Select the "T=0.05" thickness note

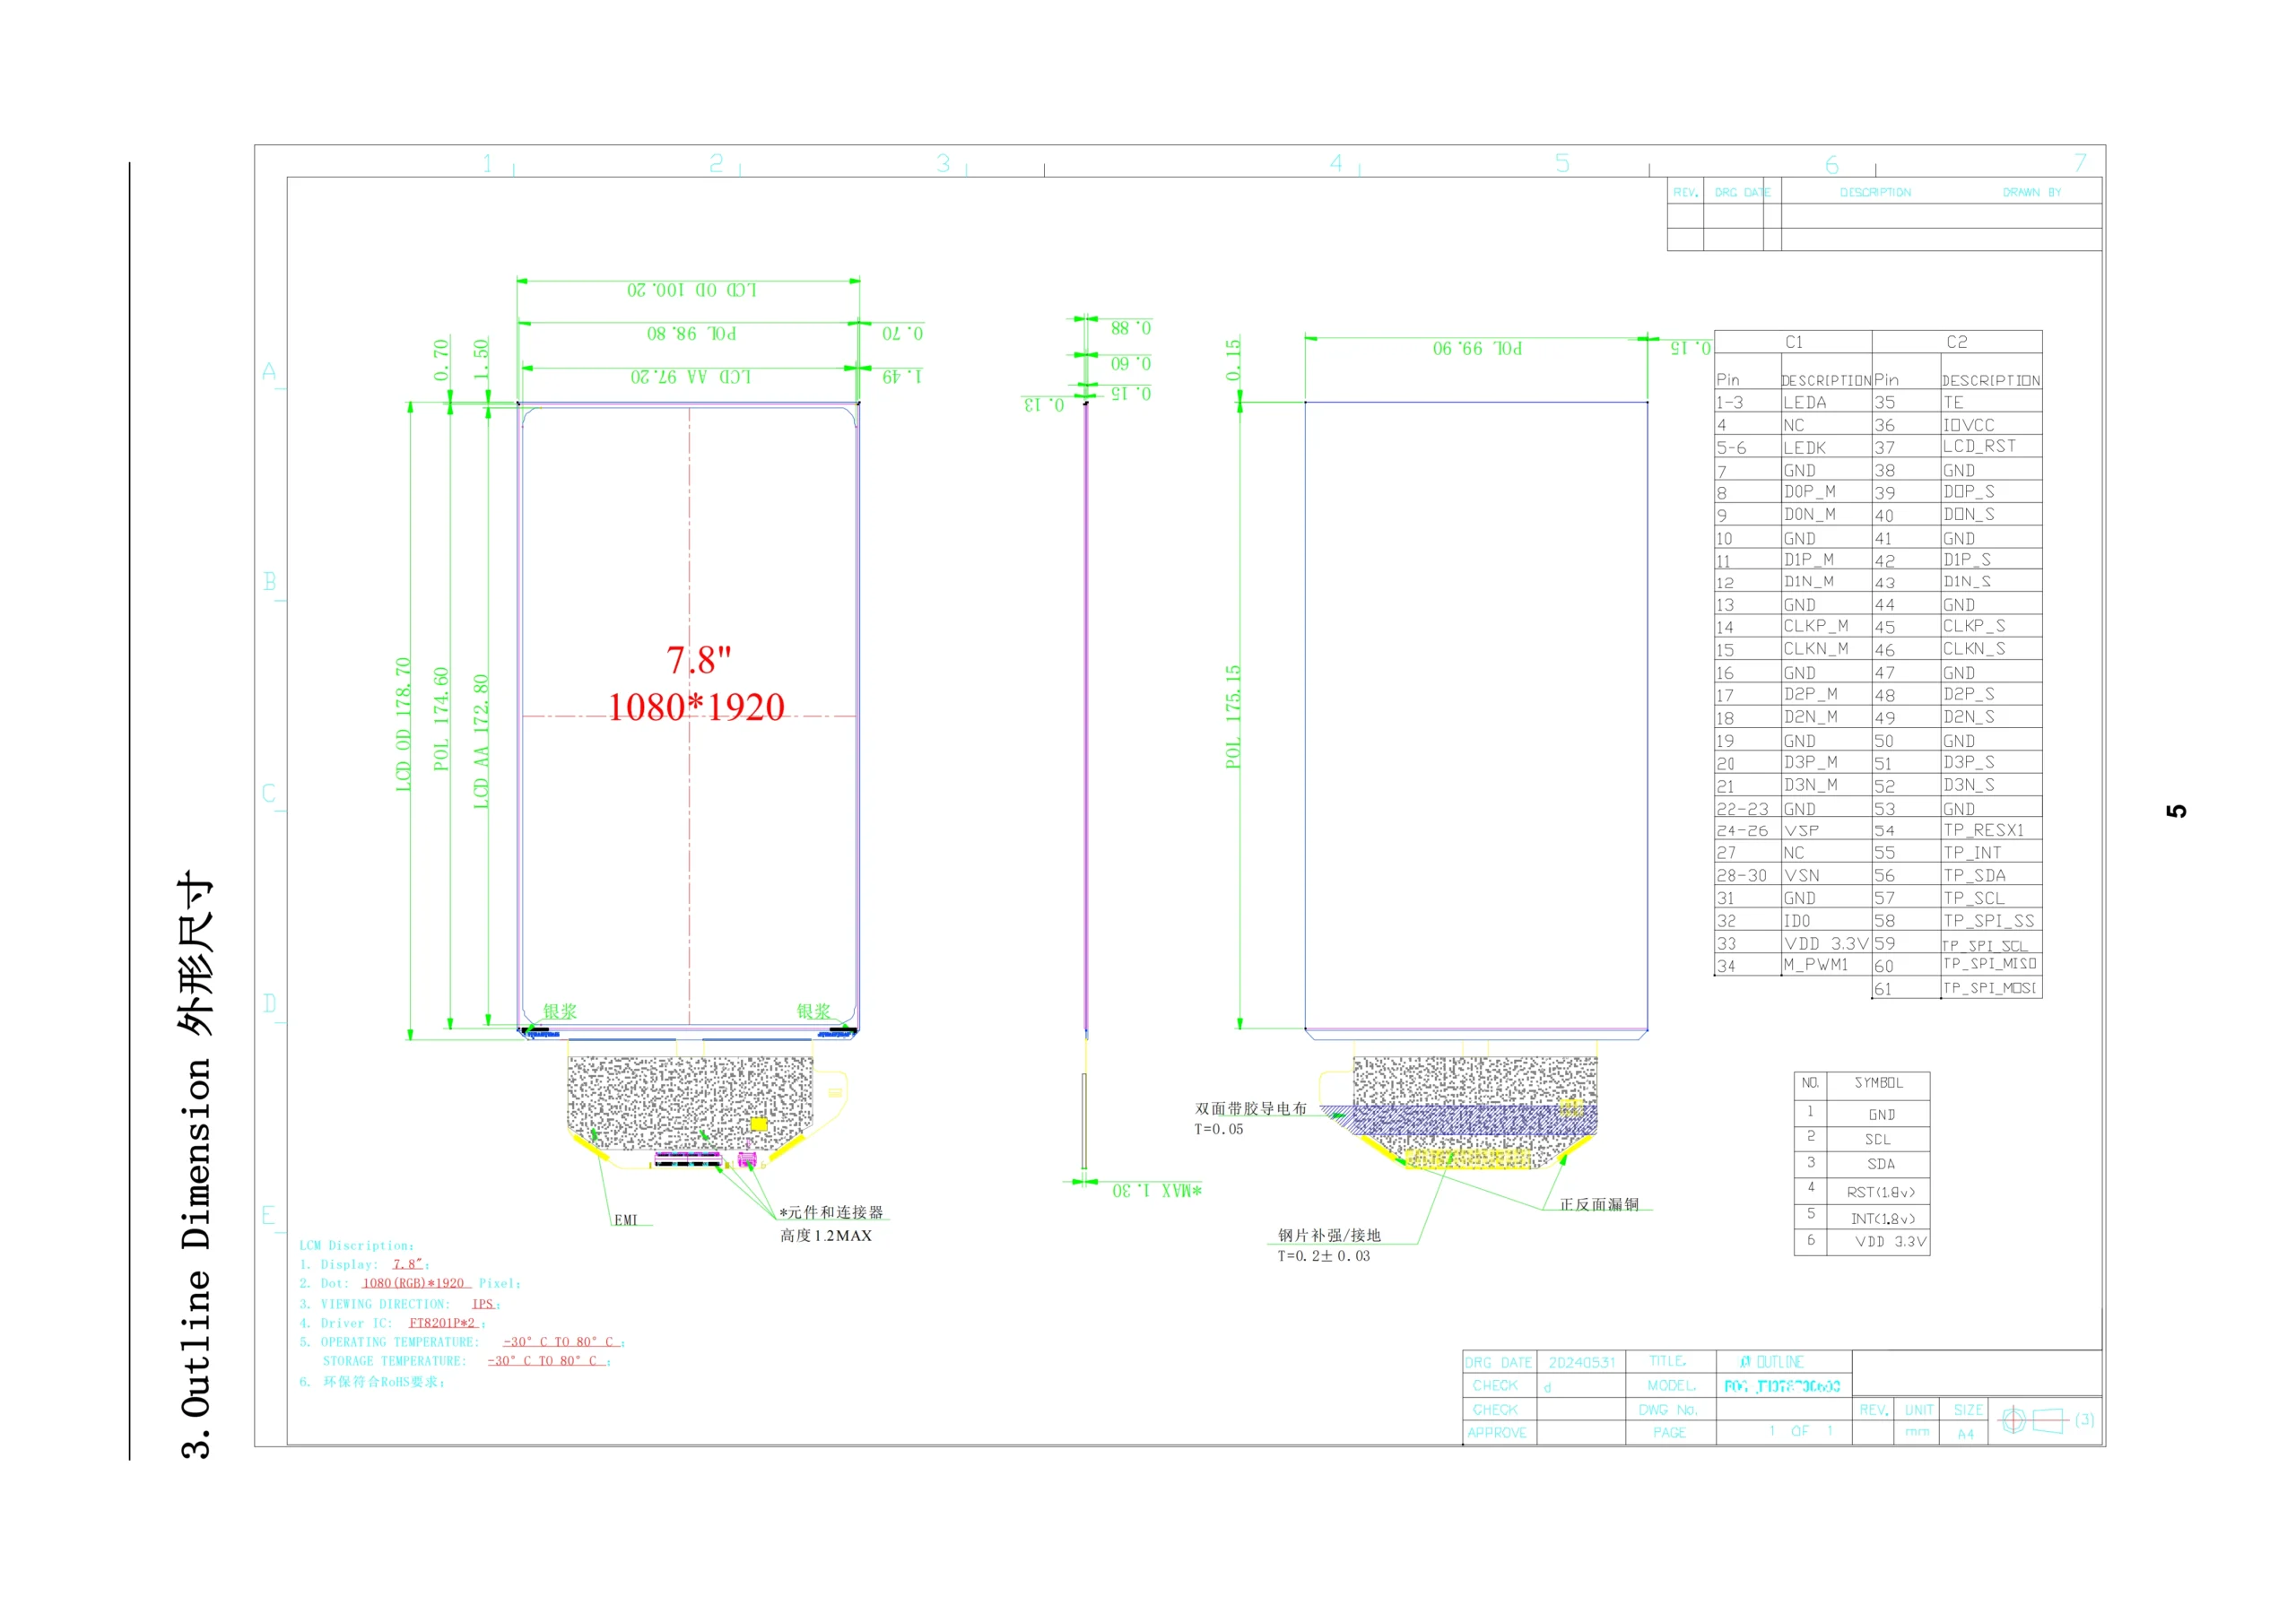click(1219, 1130)
